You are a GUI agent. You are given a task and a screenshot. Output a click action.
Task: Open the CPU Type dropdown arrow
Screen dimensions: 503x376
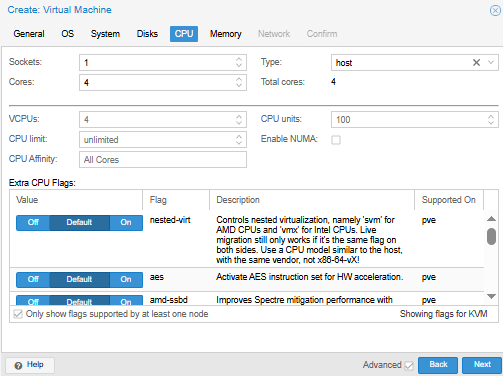(491, 62)
